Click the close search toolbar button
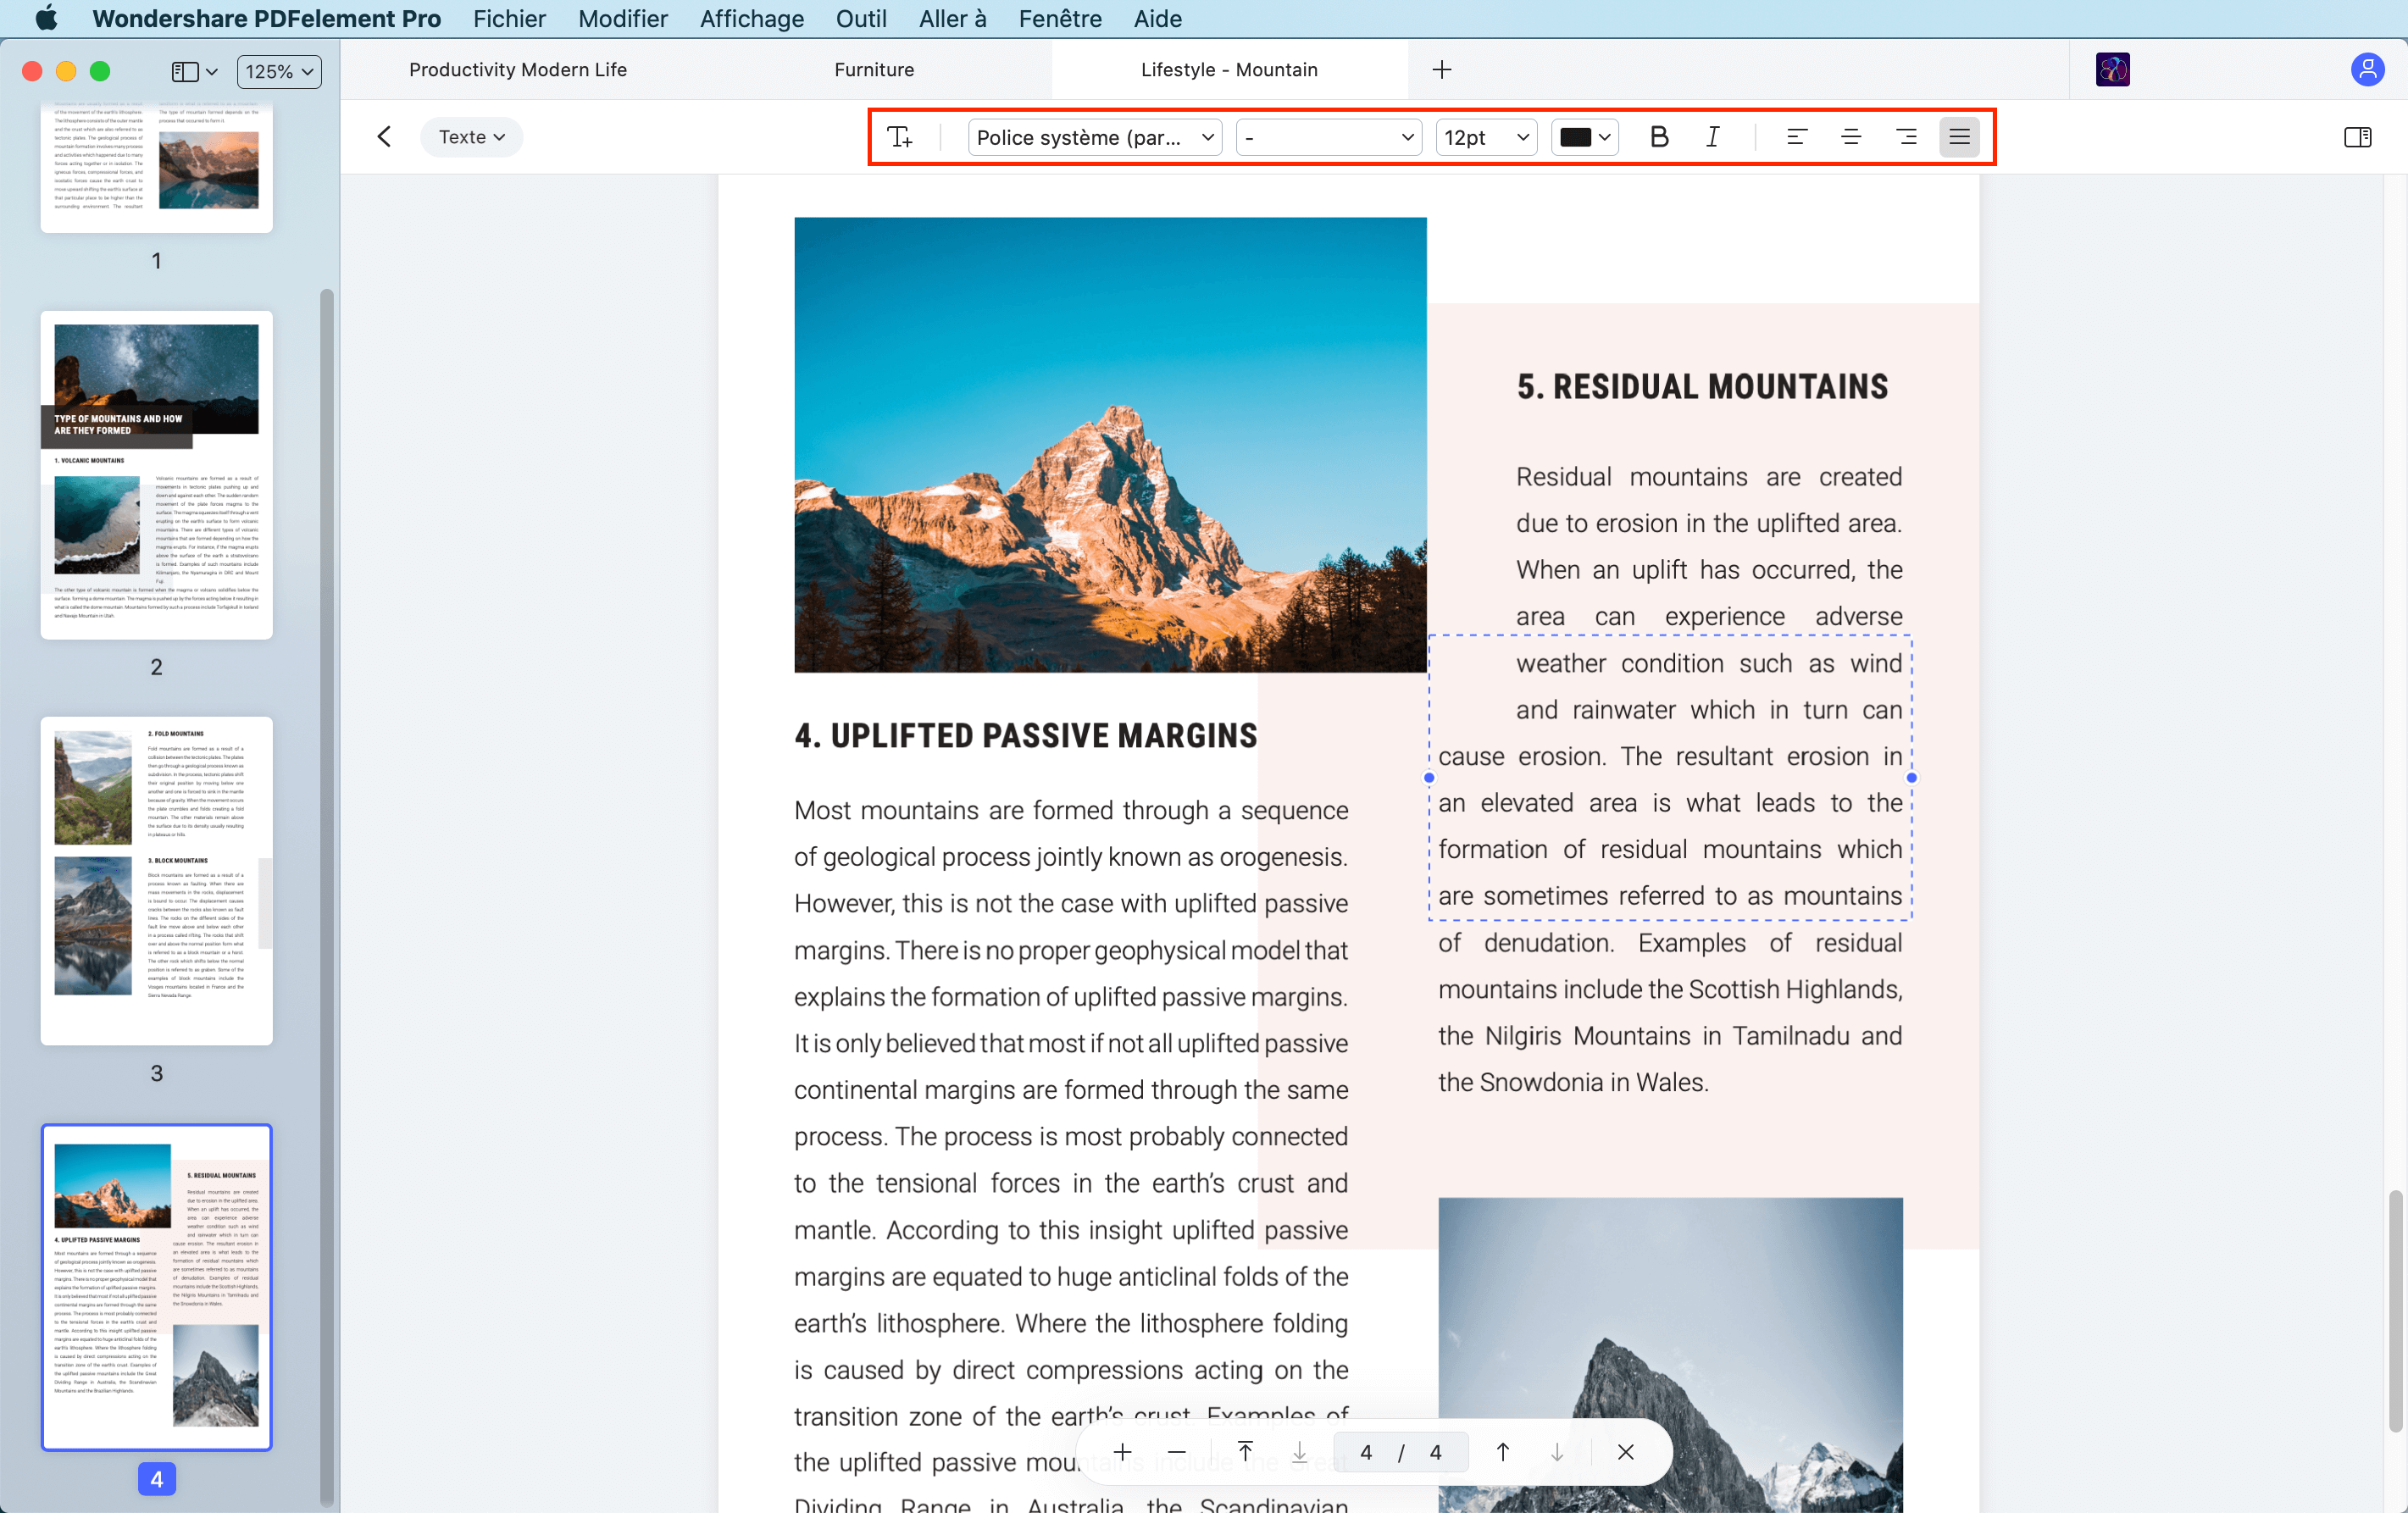The height and width of the screenshot is (1513, 2408). click(1624, 1452)
